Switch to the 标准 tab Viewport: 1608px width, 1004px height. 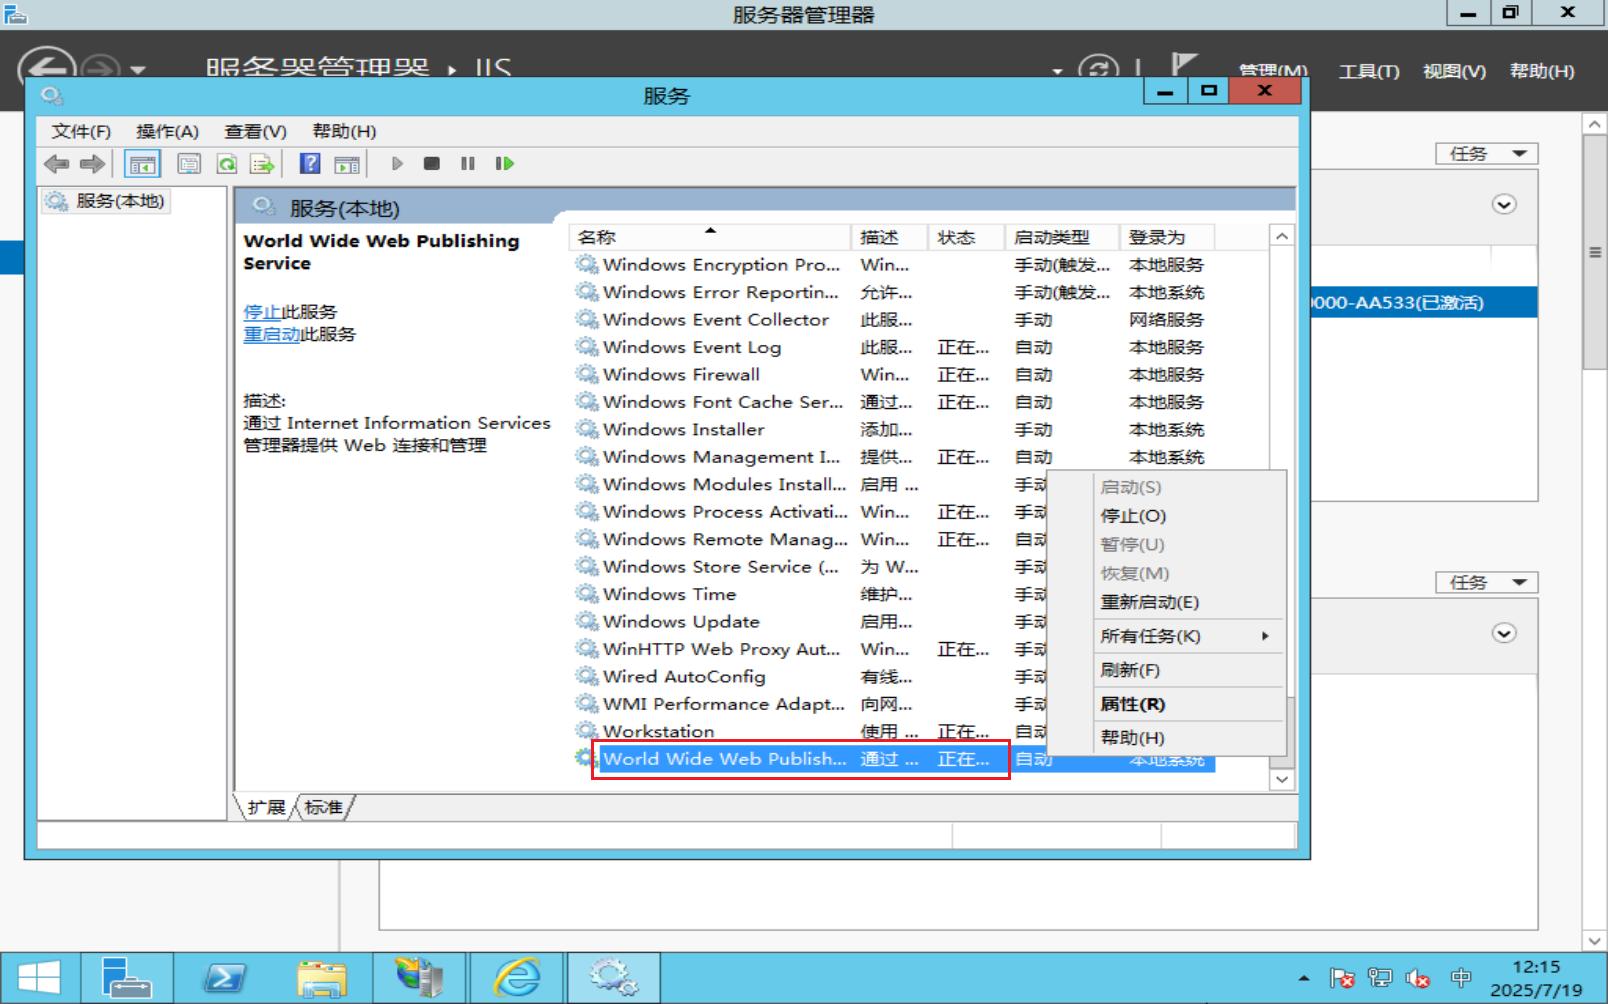click(322, 807)
